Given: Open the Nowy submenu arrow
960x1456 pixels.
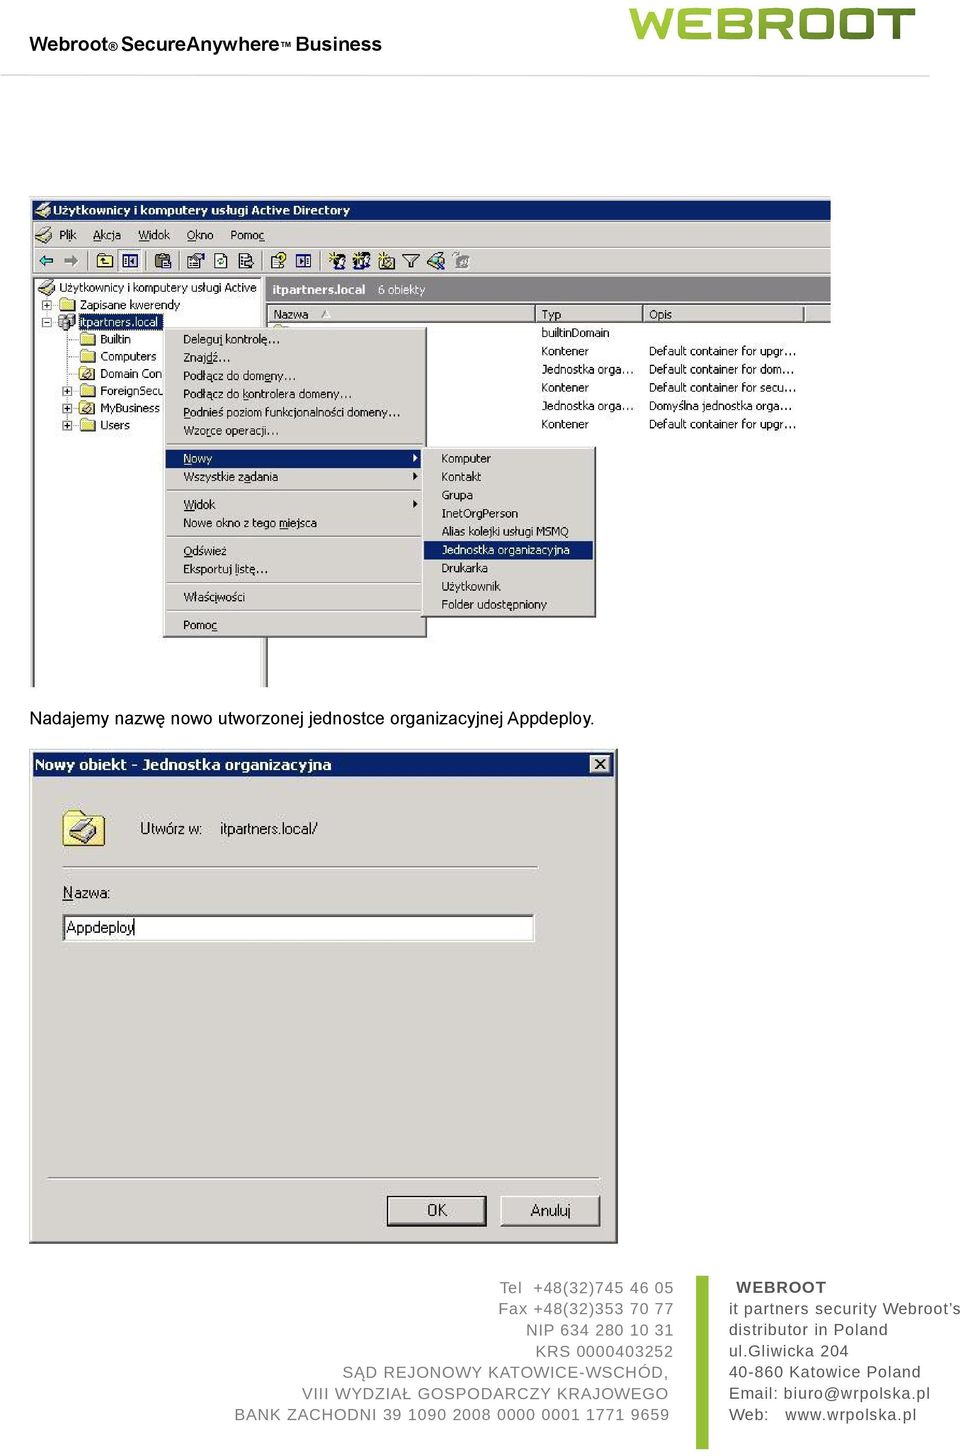Looking at the screenshot, I should 415,458.
